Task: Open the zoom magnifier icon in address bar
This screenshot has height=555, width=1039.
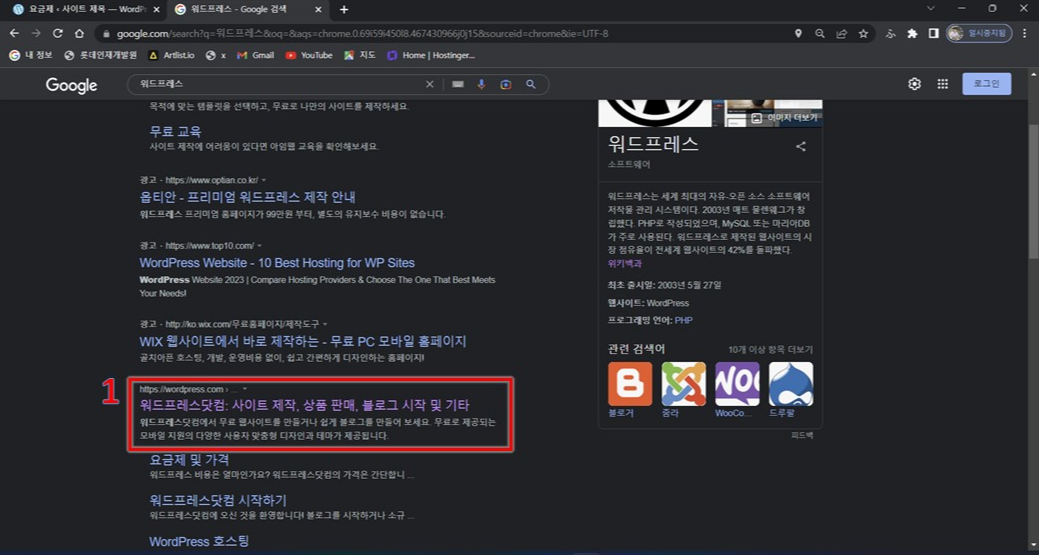Action: [820, 33]
